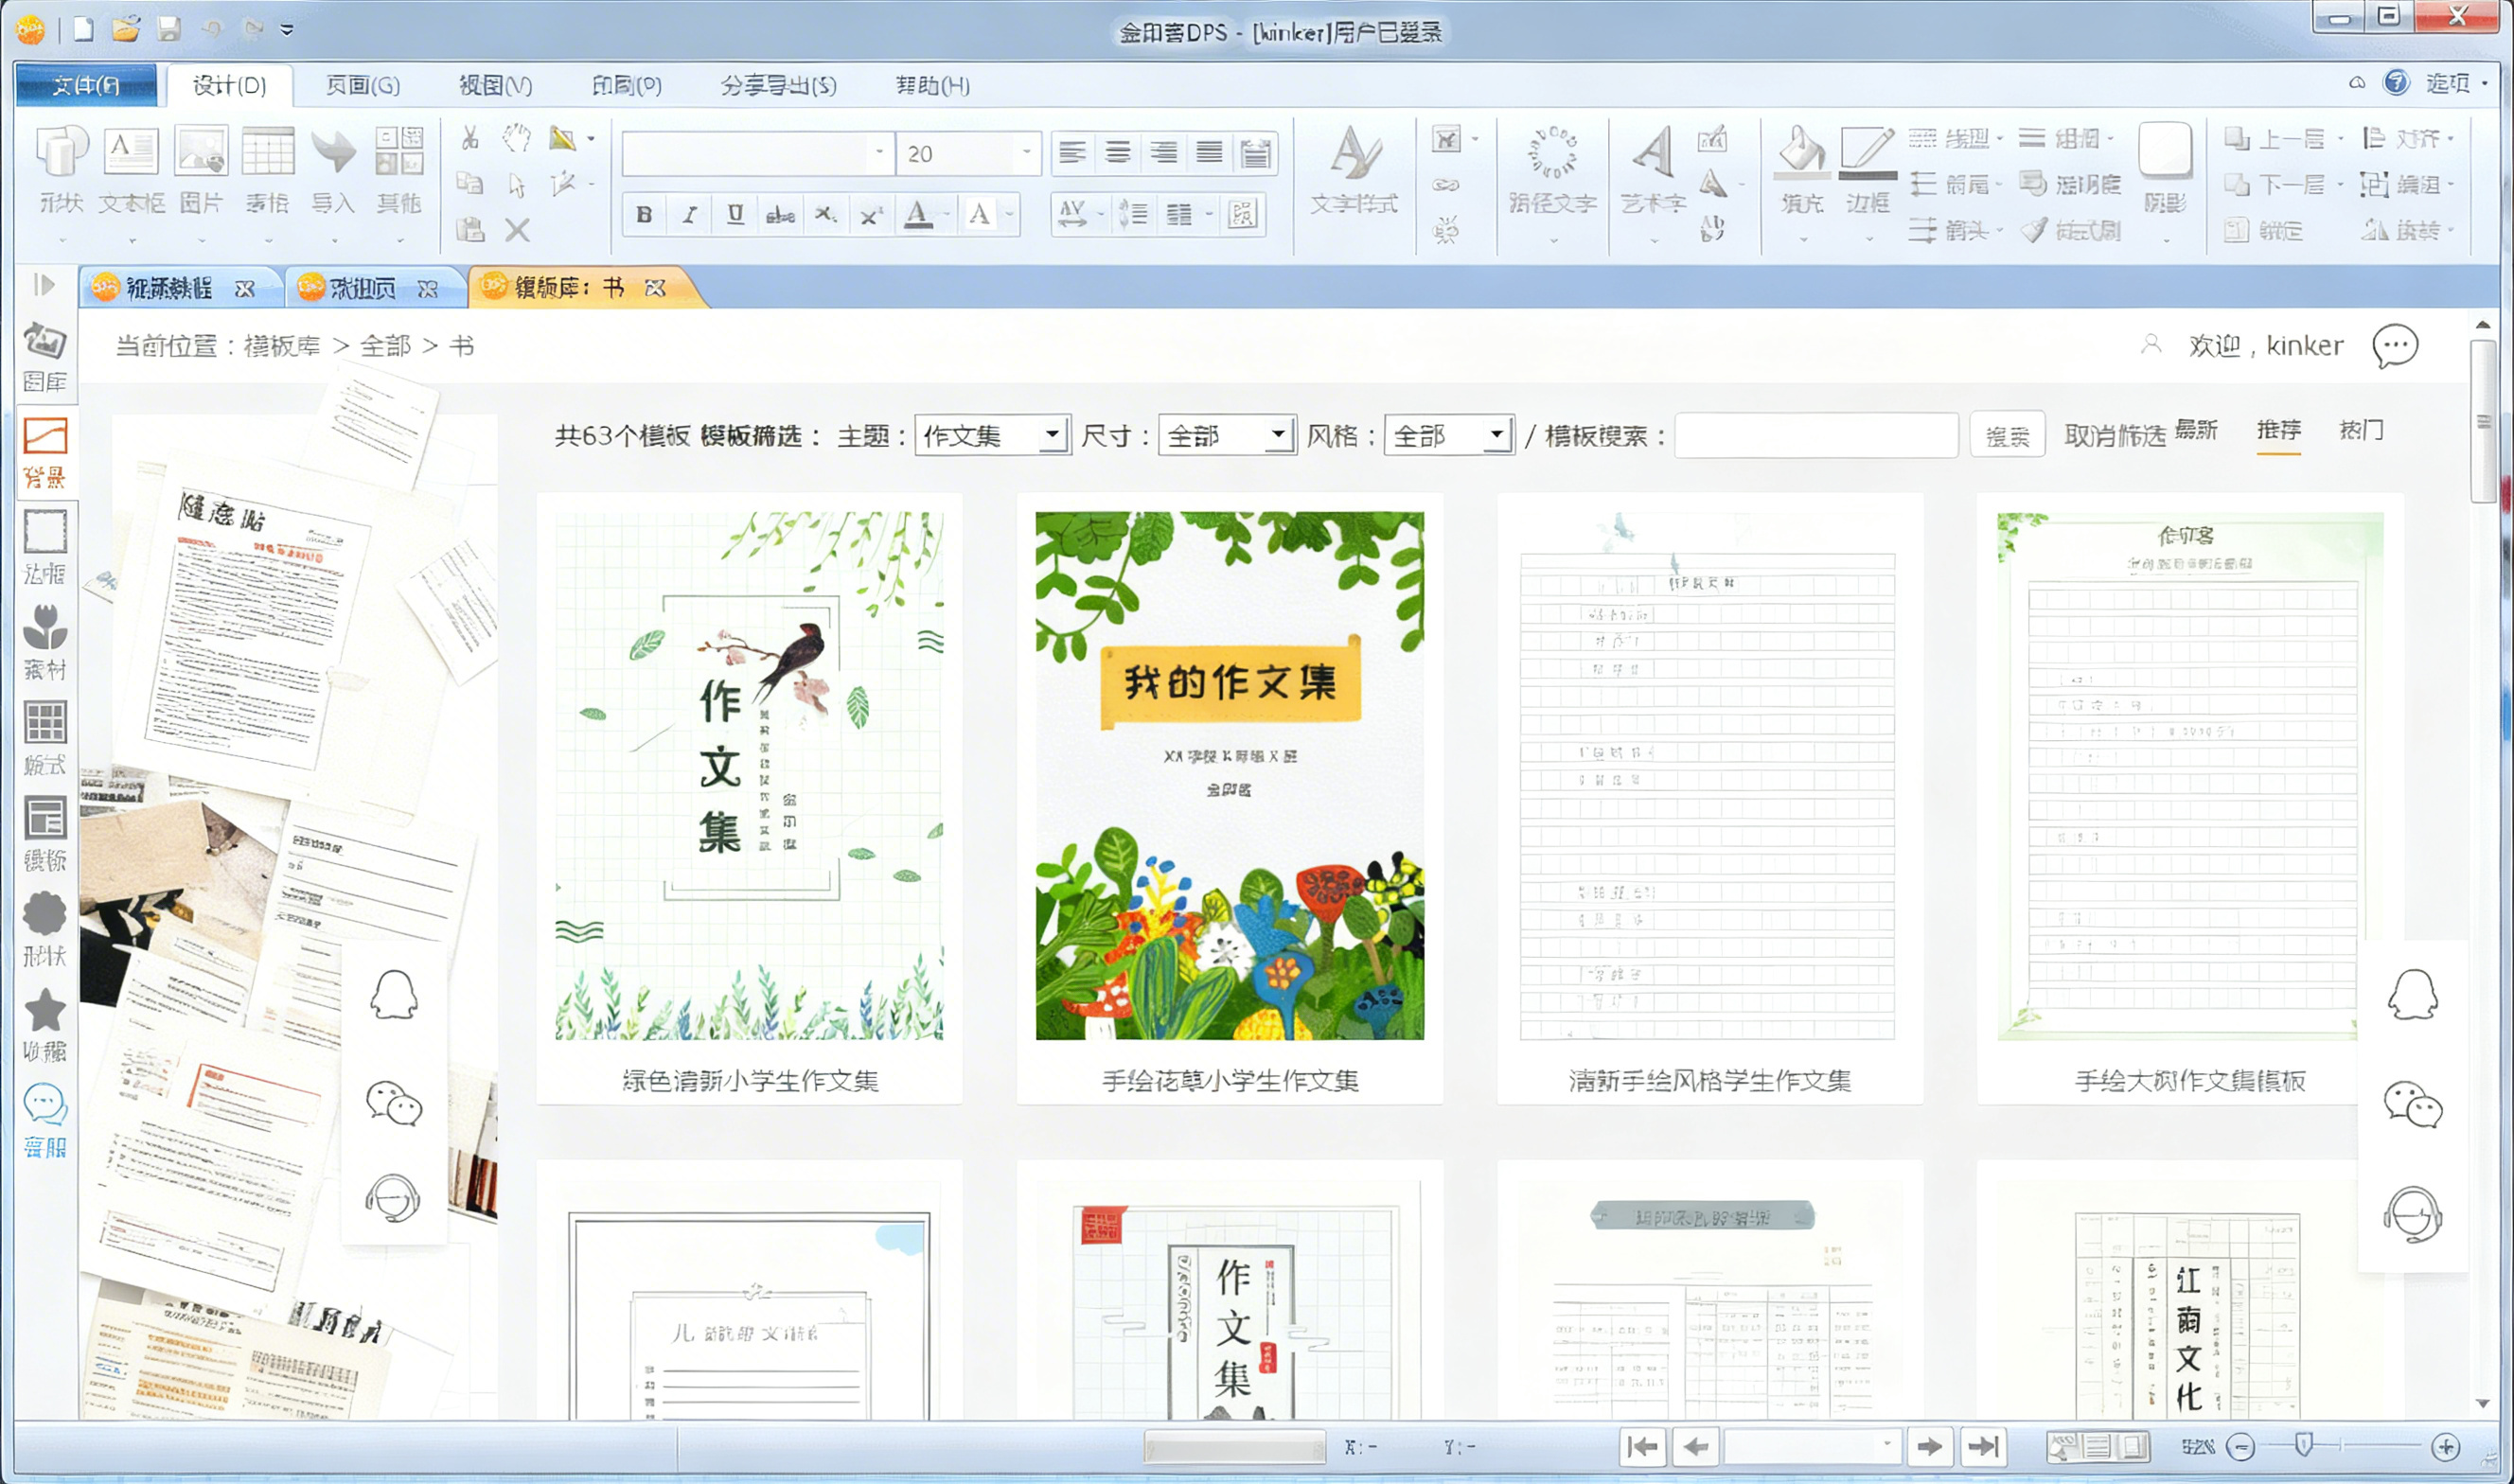
Task: Open the 分享导出(S) menu tab
Action: (x=778, y=86)
